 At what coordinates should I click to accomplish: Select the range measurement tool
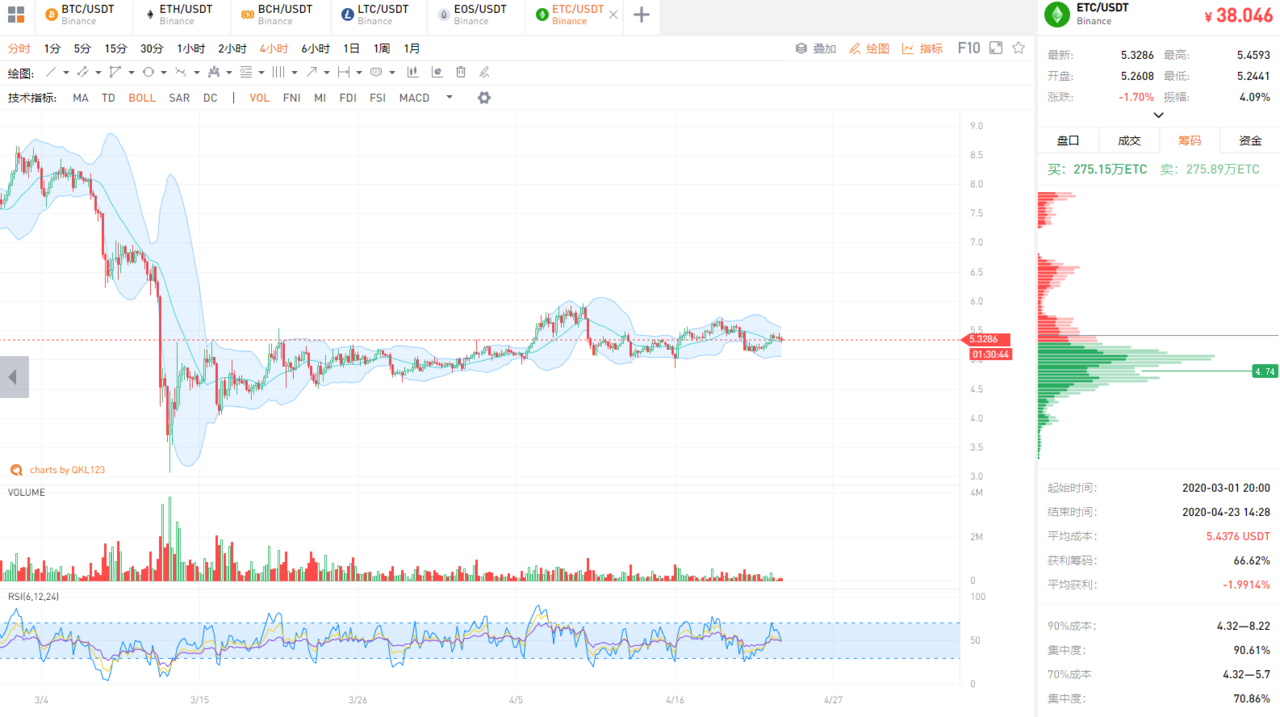click(344, 72)
